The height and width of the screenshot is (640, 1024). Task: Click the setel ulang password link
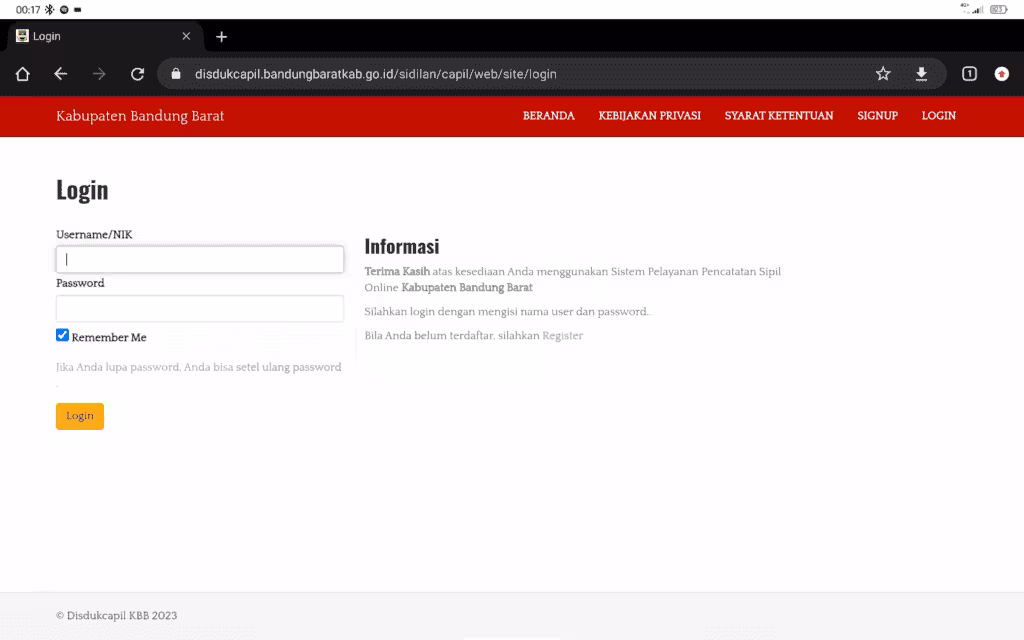(x=289, y=367)
